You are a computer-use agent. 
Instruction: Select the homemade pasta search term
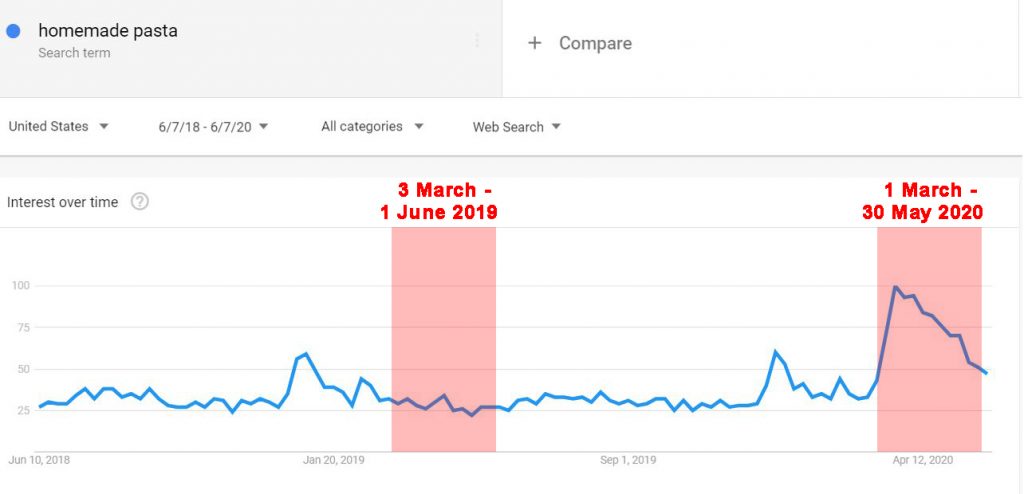coord(108,30)
